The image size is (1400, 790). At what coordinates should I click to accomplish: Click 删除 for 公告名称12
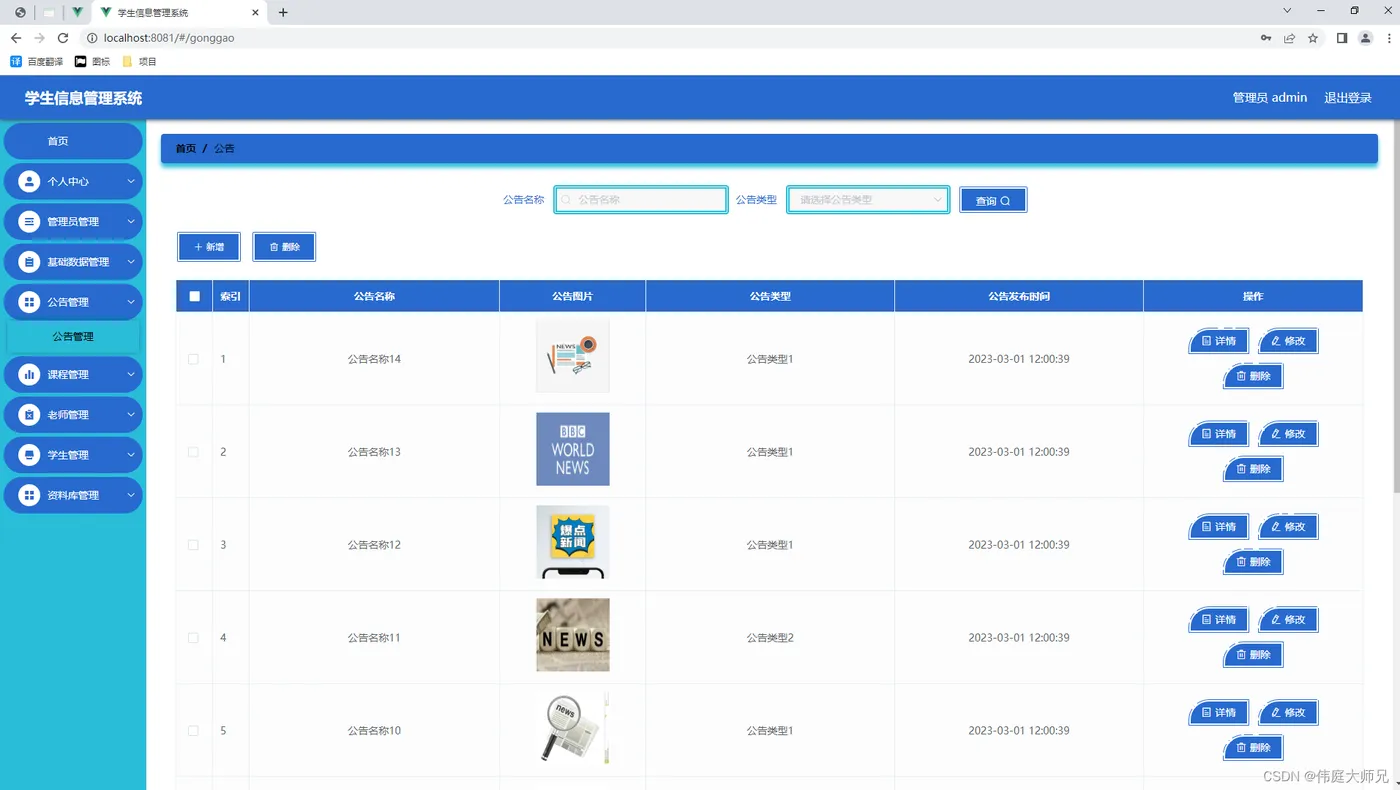point(1253,562)
